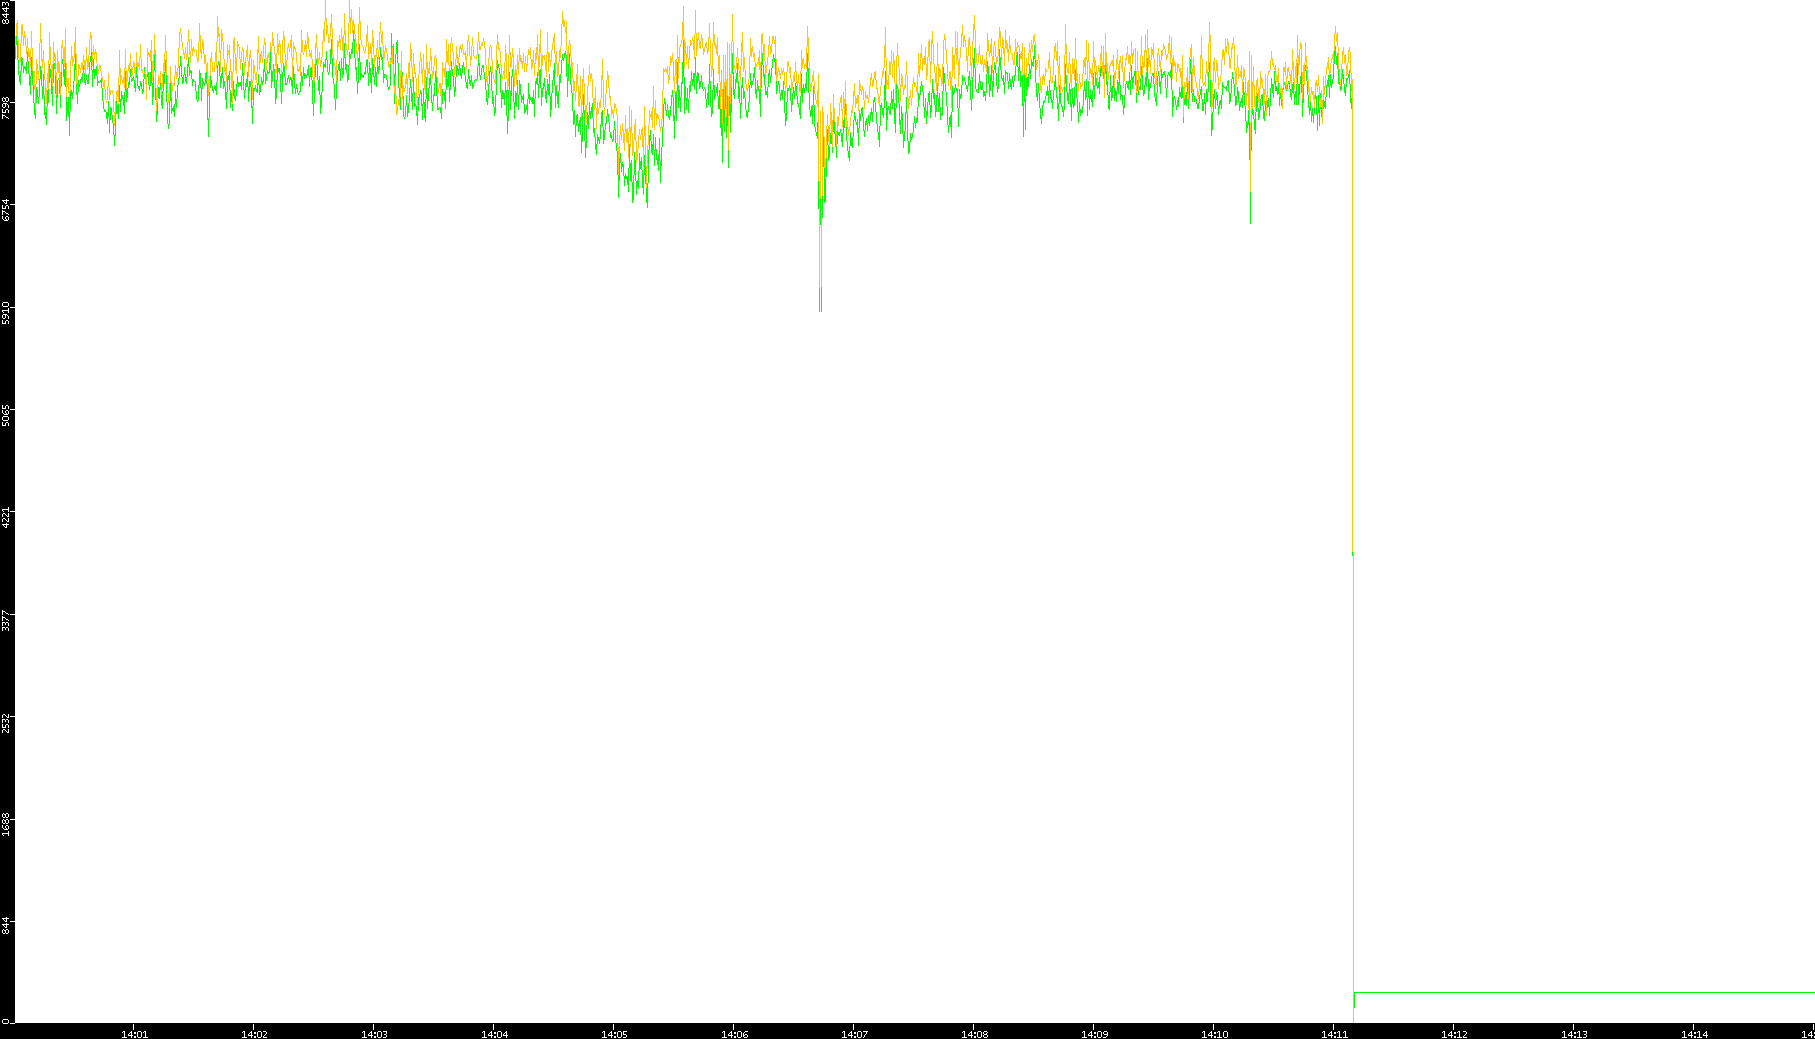Pick the 14:07 time axis marker
This screenshot has height=1039, width=1815.
[854, 1034]
